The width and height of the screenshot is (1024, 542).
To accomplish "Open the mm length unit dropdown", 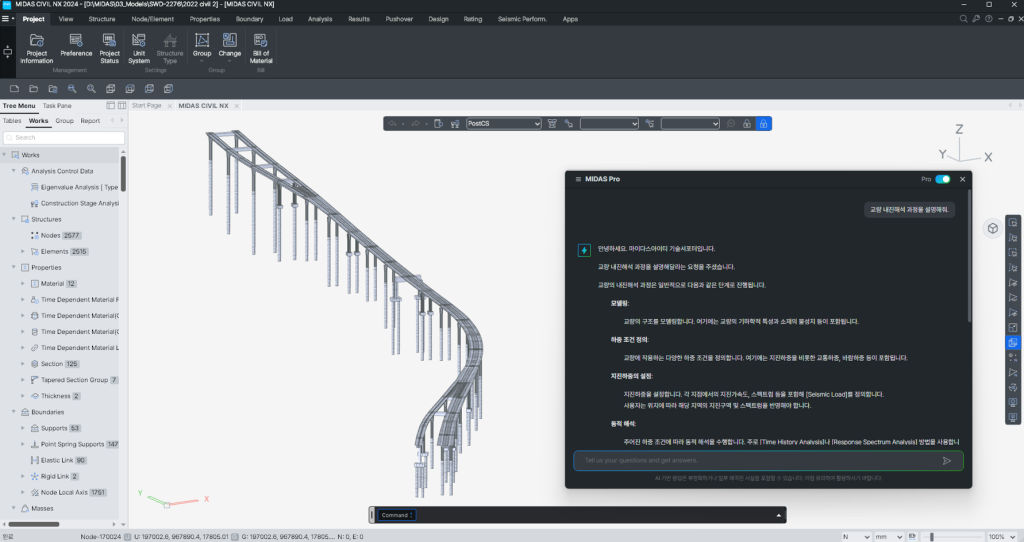I will 888,537.
